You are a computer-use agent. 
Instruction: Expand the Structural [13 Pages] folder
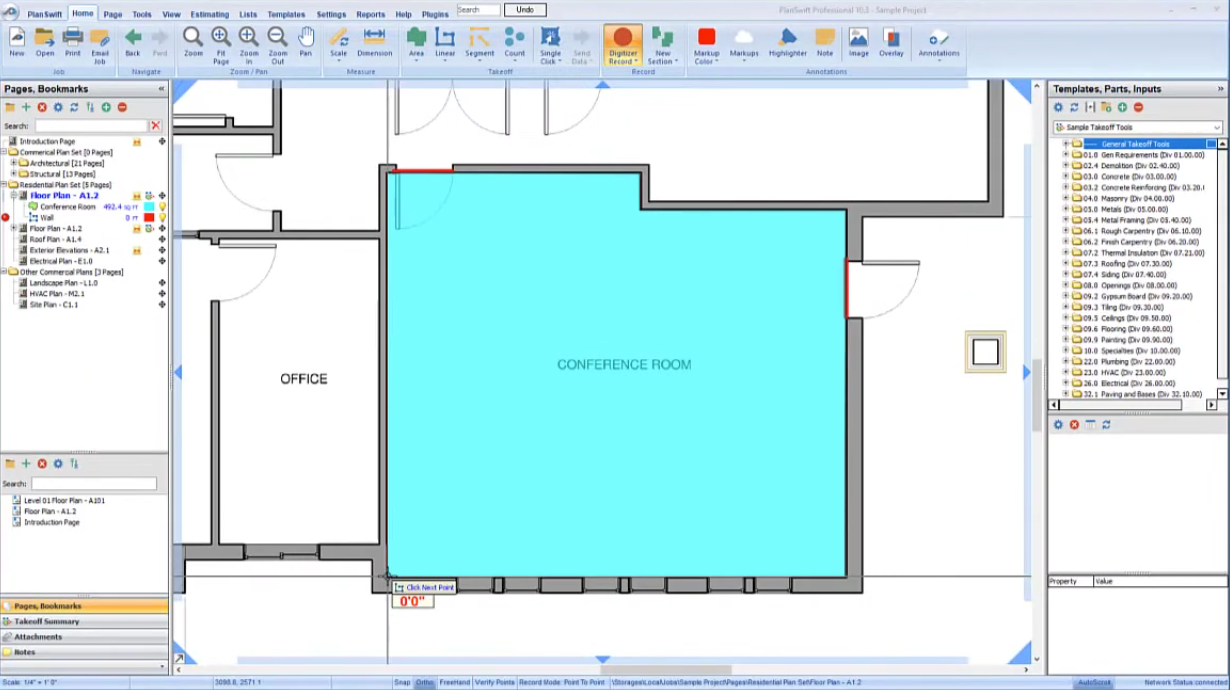[14, 174]
